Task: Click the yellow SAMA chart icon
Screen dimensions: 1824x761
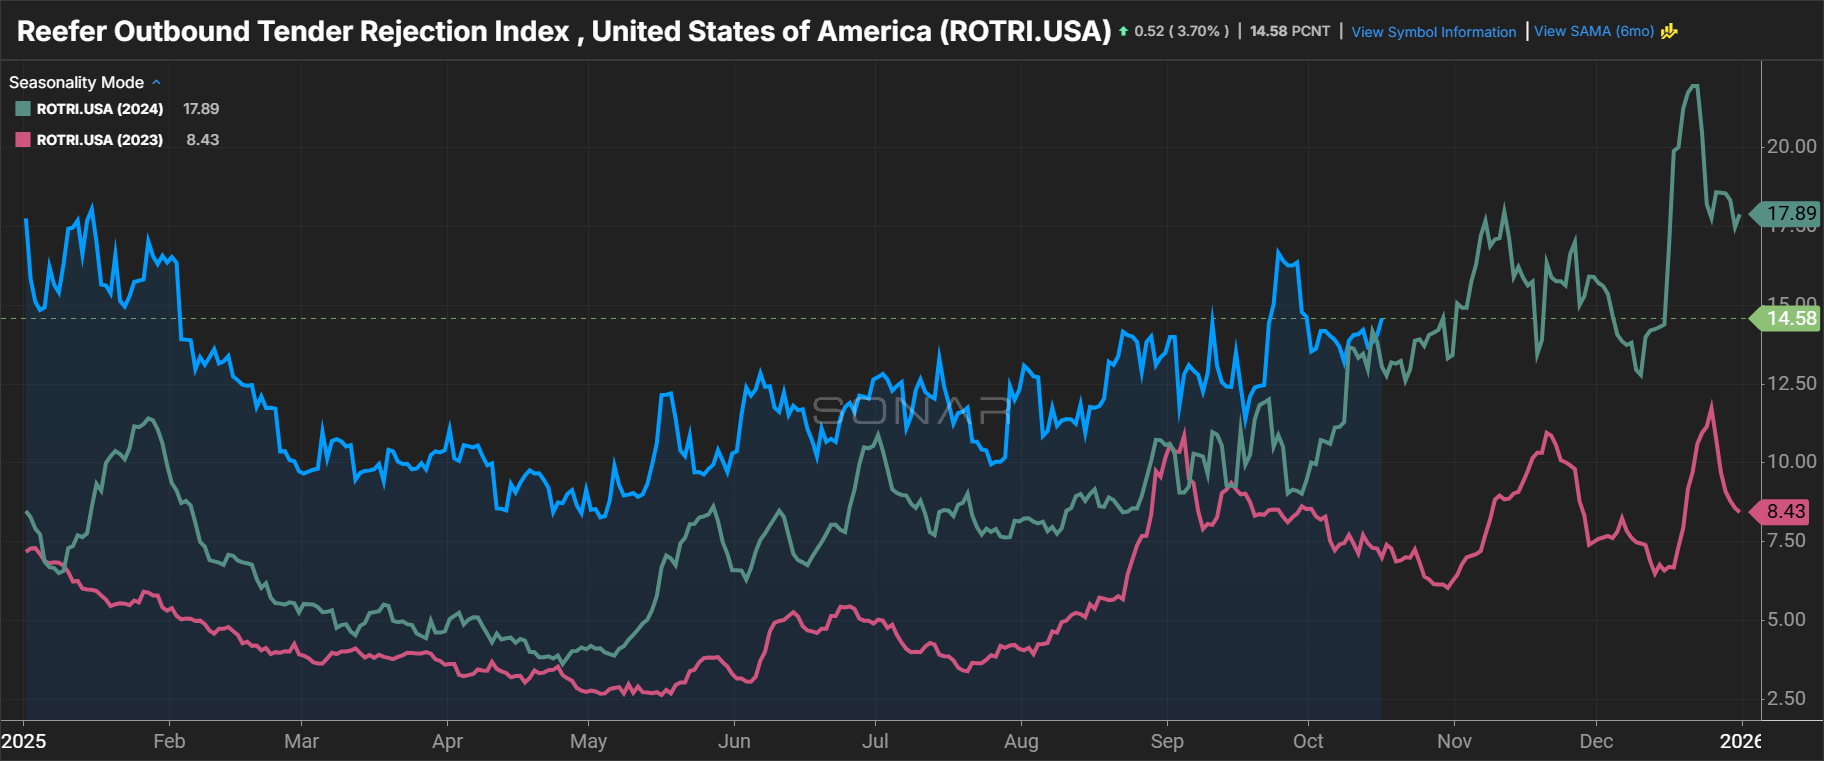Action: tap(1669, 31)
